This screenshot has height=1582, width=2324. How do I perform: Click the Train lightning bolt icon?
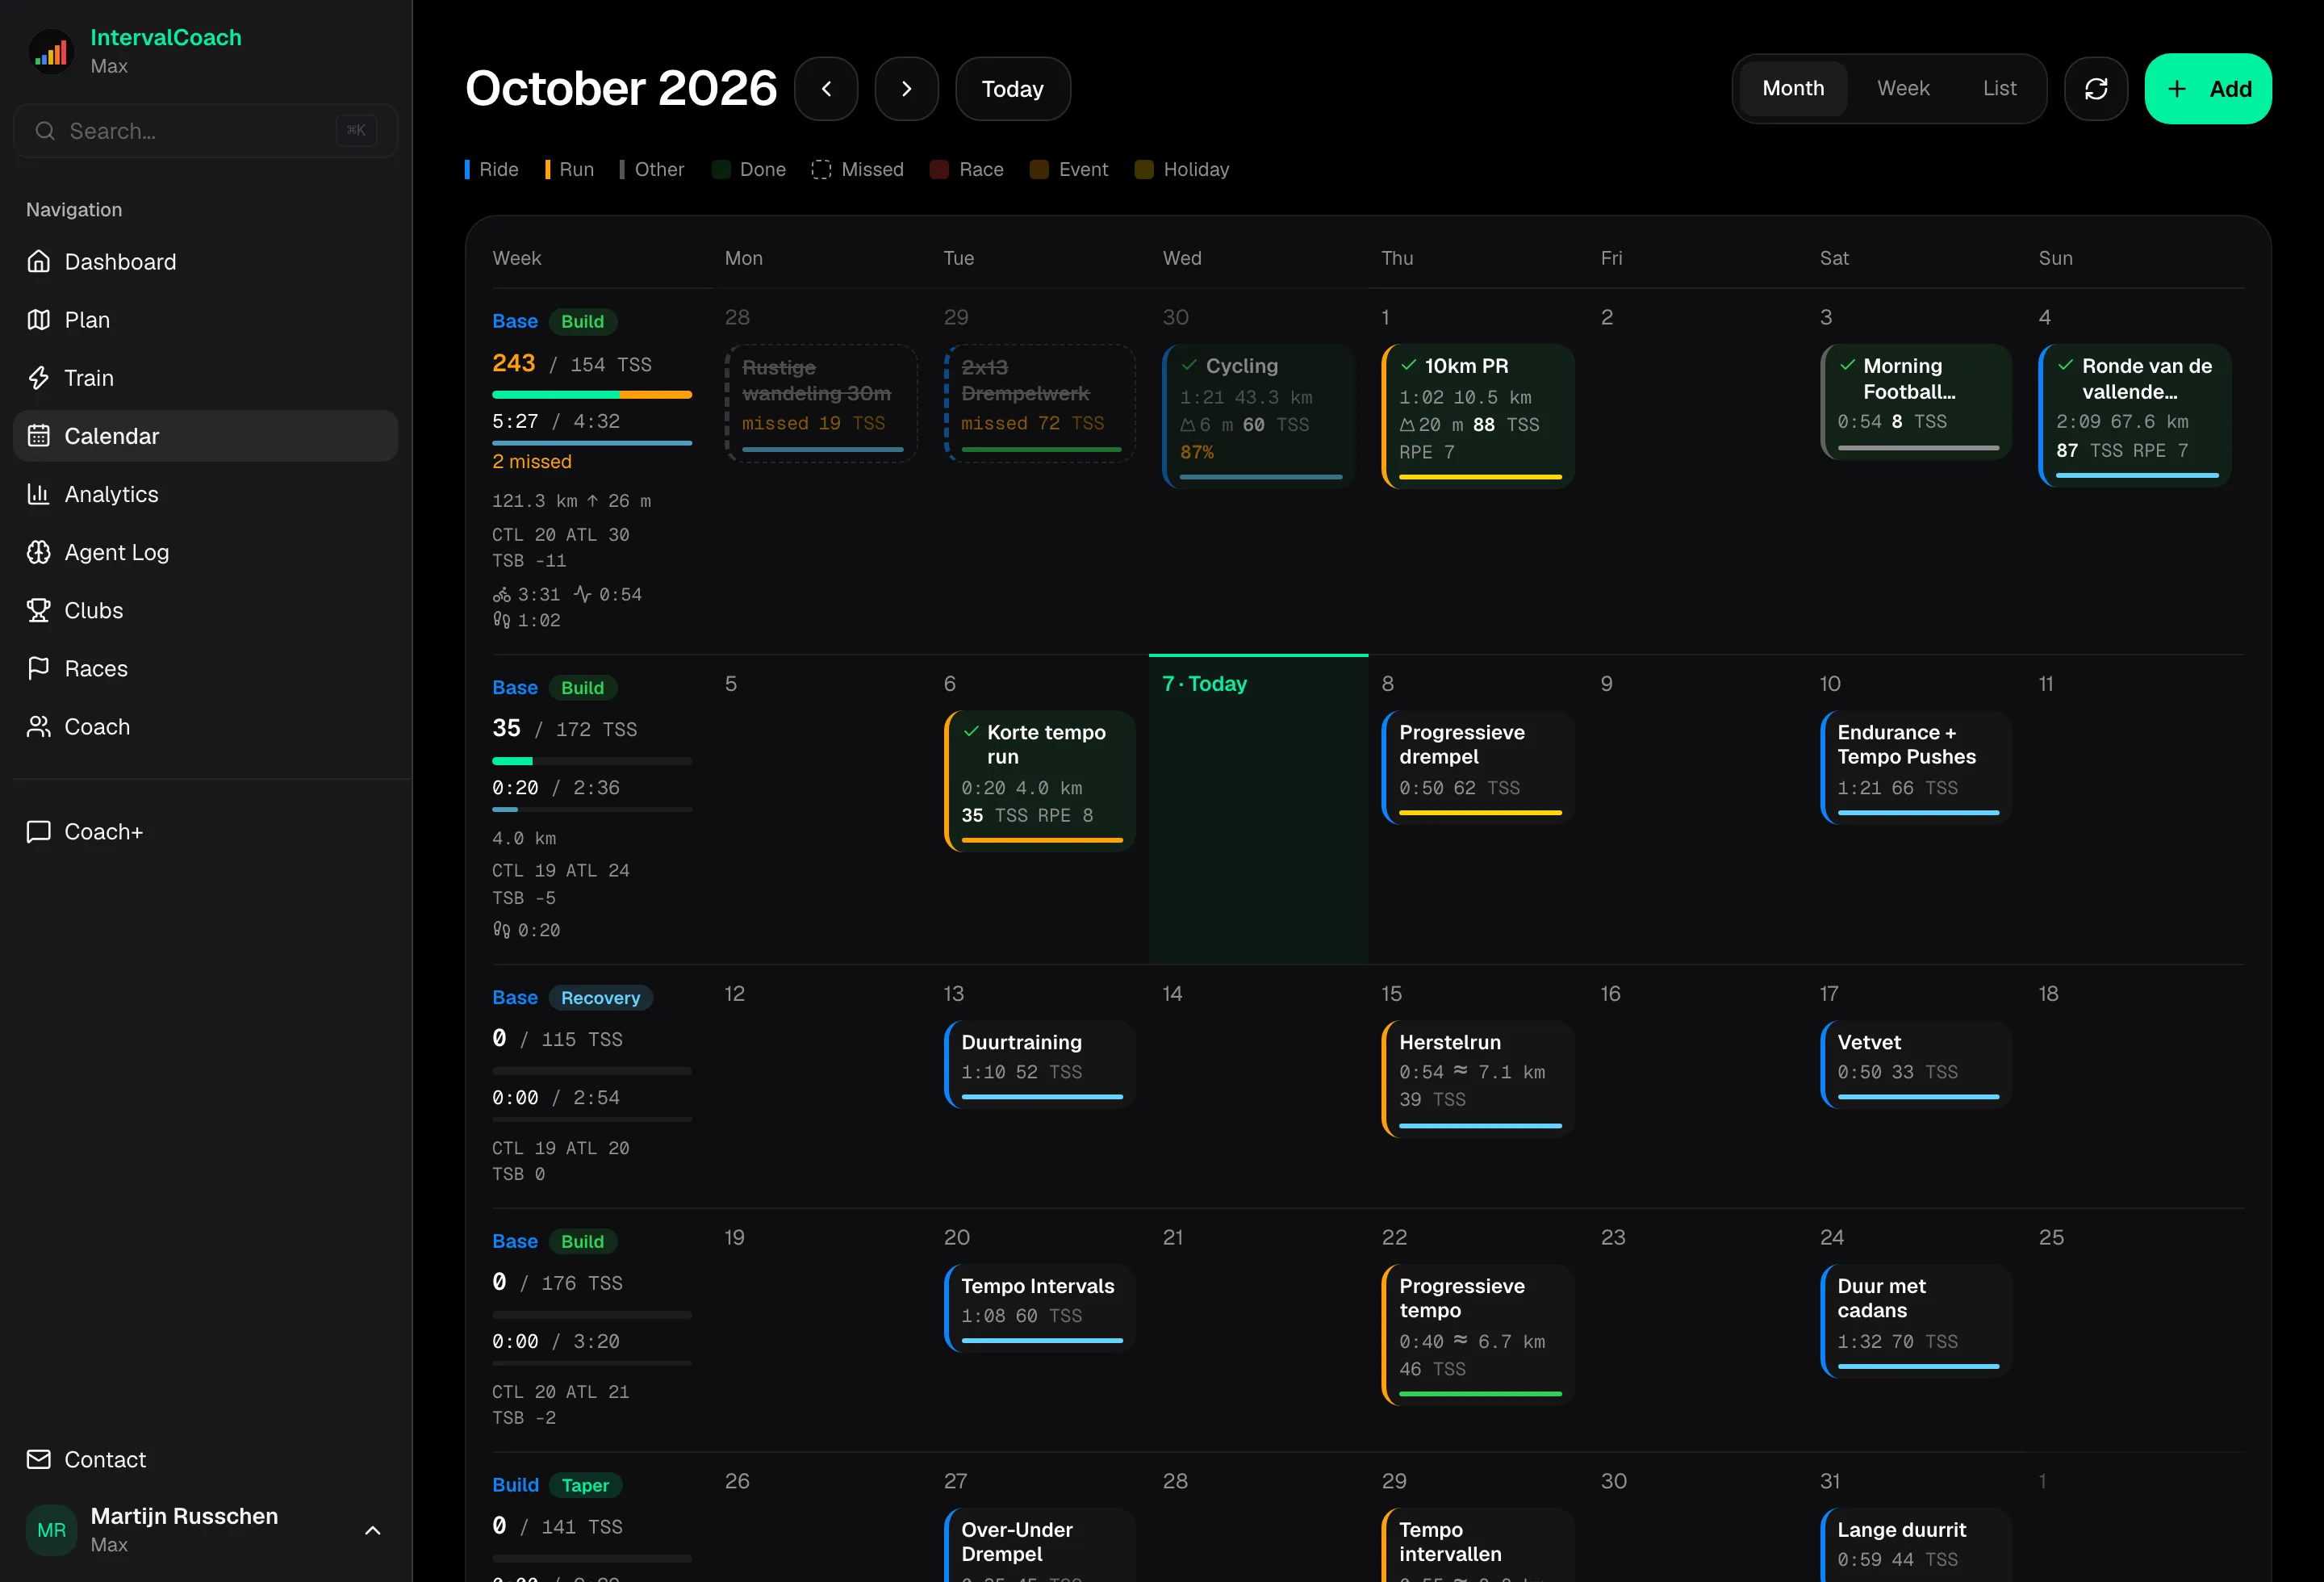coord(39,378)
